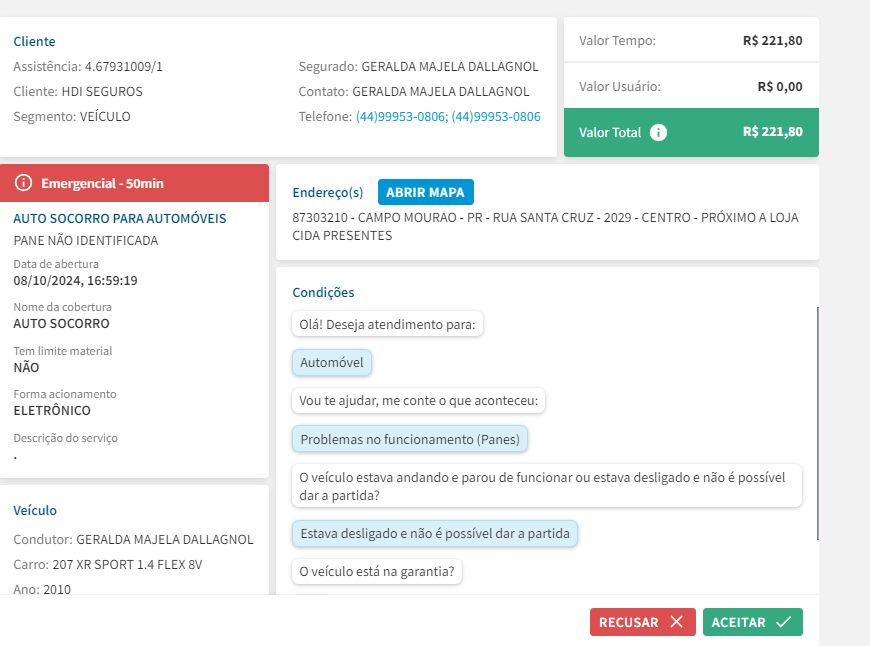
Task: Click the checkmark icon on ACEITAR
Action: [x=783, y=622]
